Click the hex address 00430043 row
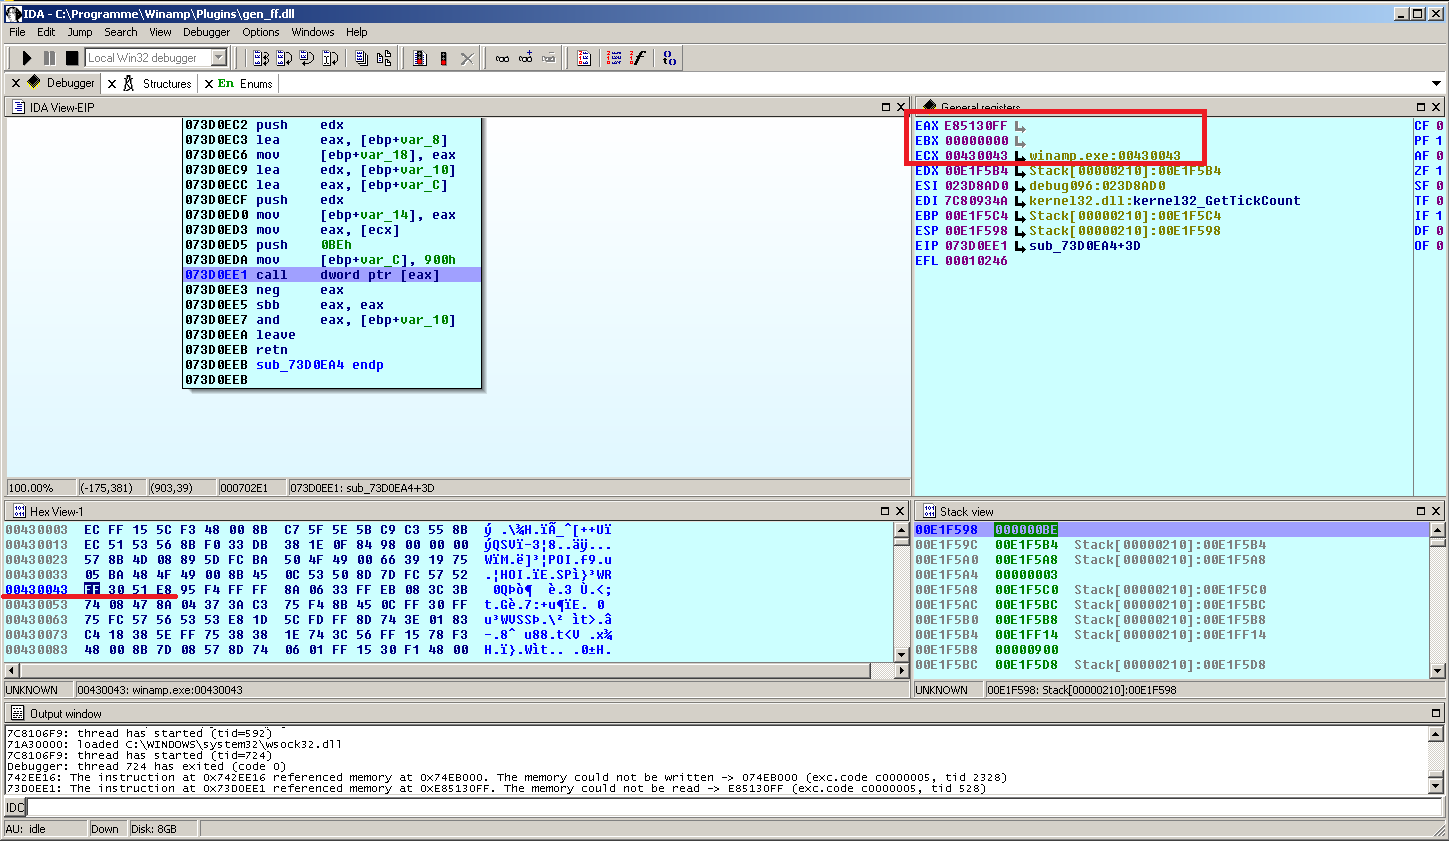The image size is (1449, 841). coord(308,590)
